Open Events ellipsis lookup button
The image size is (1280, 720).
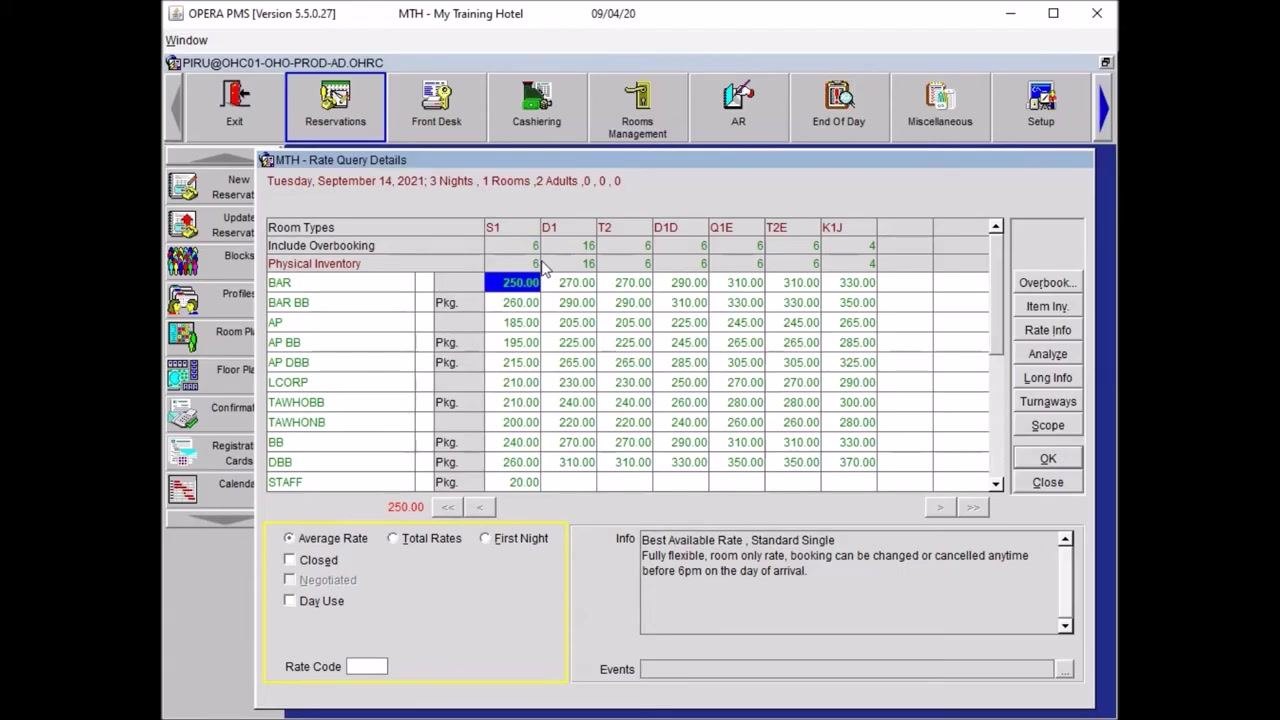click(x=1064, y=669)
